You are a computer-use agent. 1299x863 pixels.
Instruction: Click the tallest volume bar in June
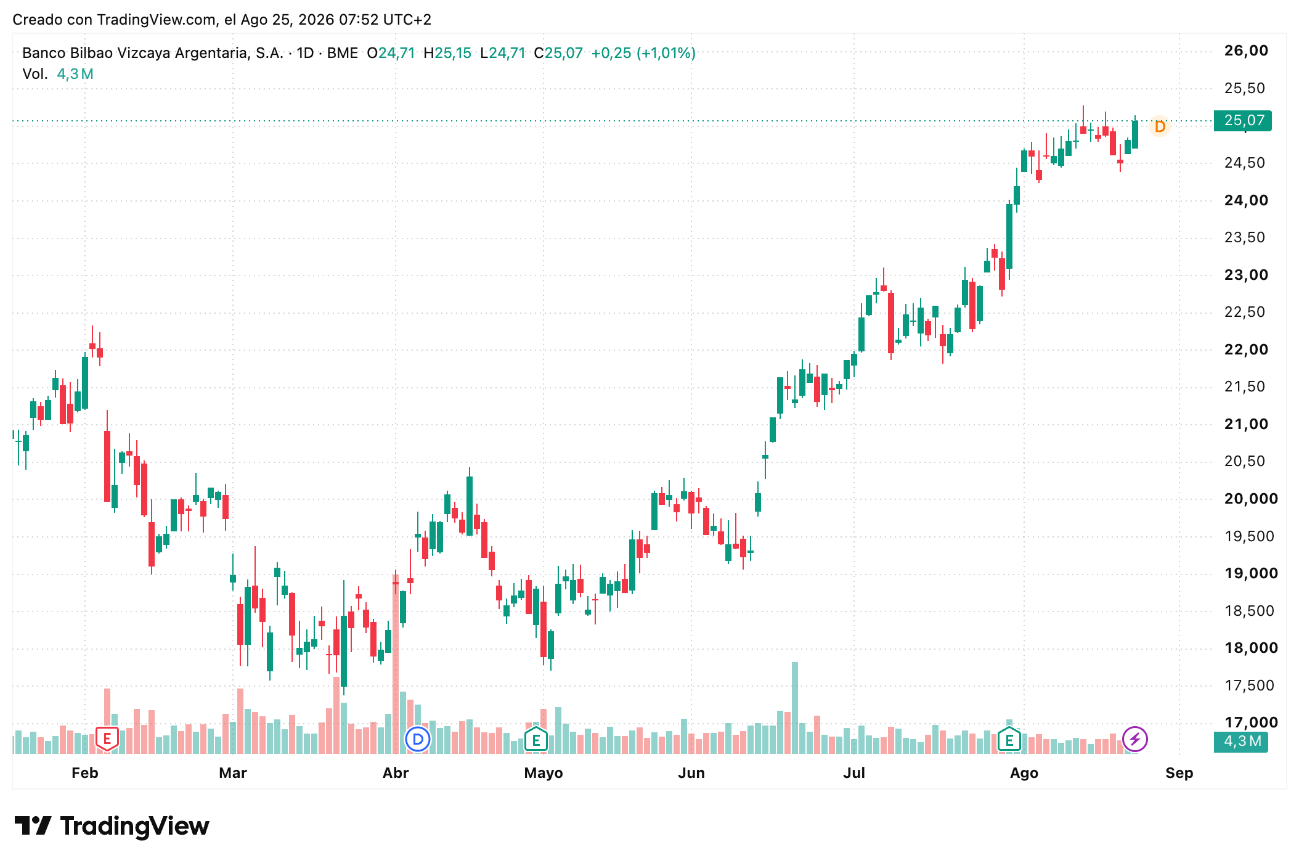click(x=795, y=707)
